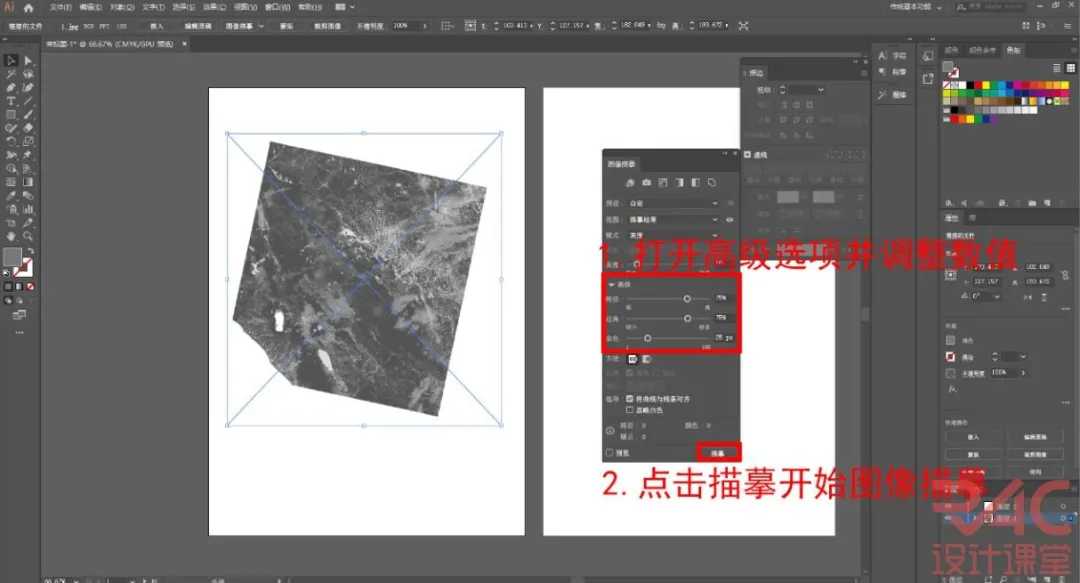Select the Paintbrush tool

[28, 115]
